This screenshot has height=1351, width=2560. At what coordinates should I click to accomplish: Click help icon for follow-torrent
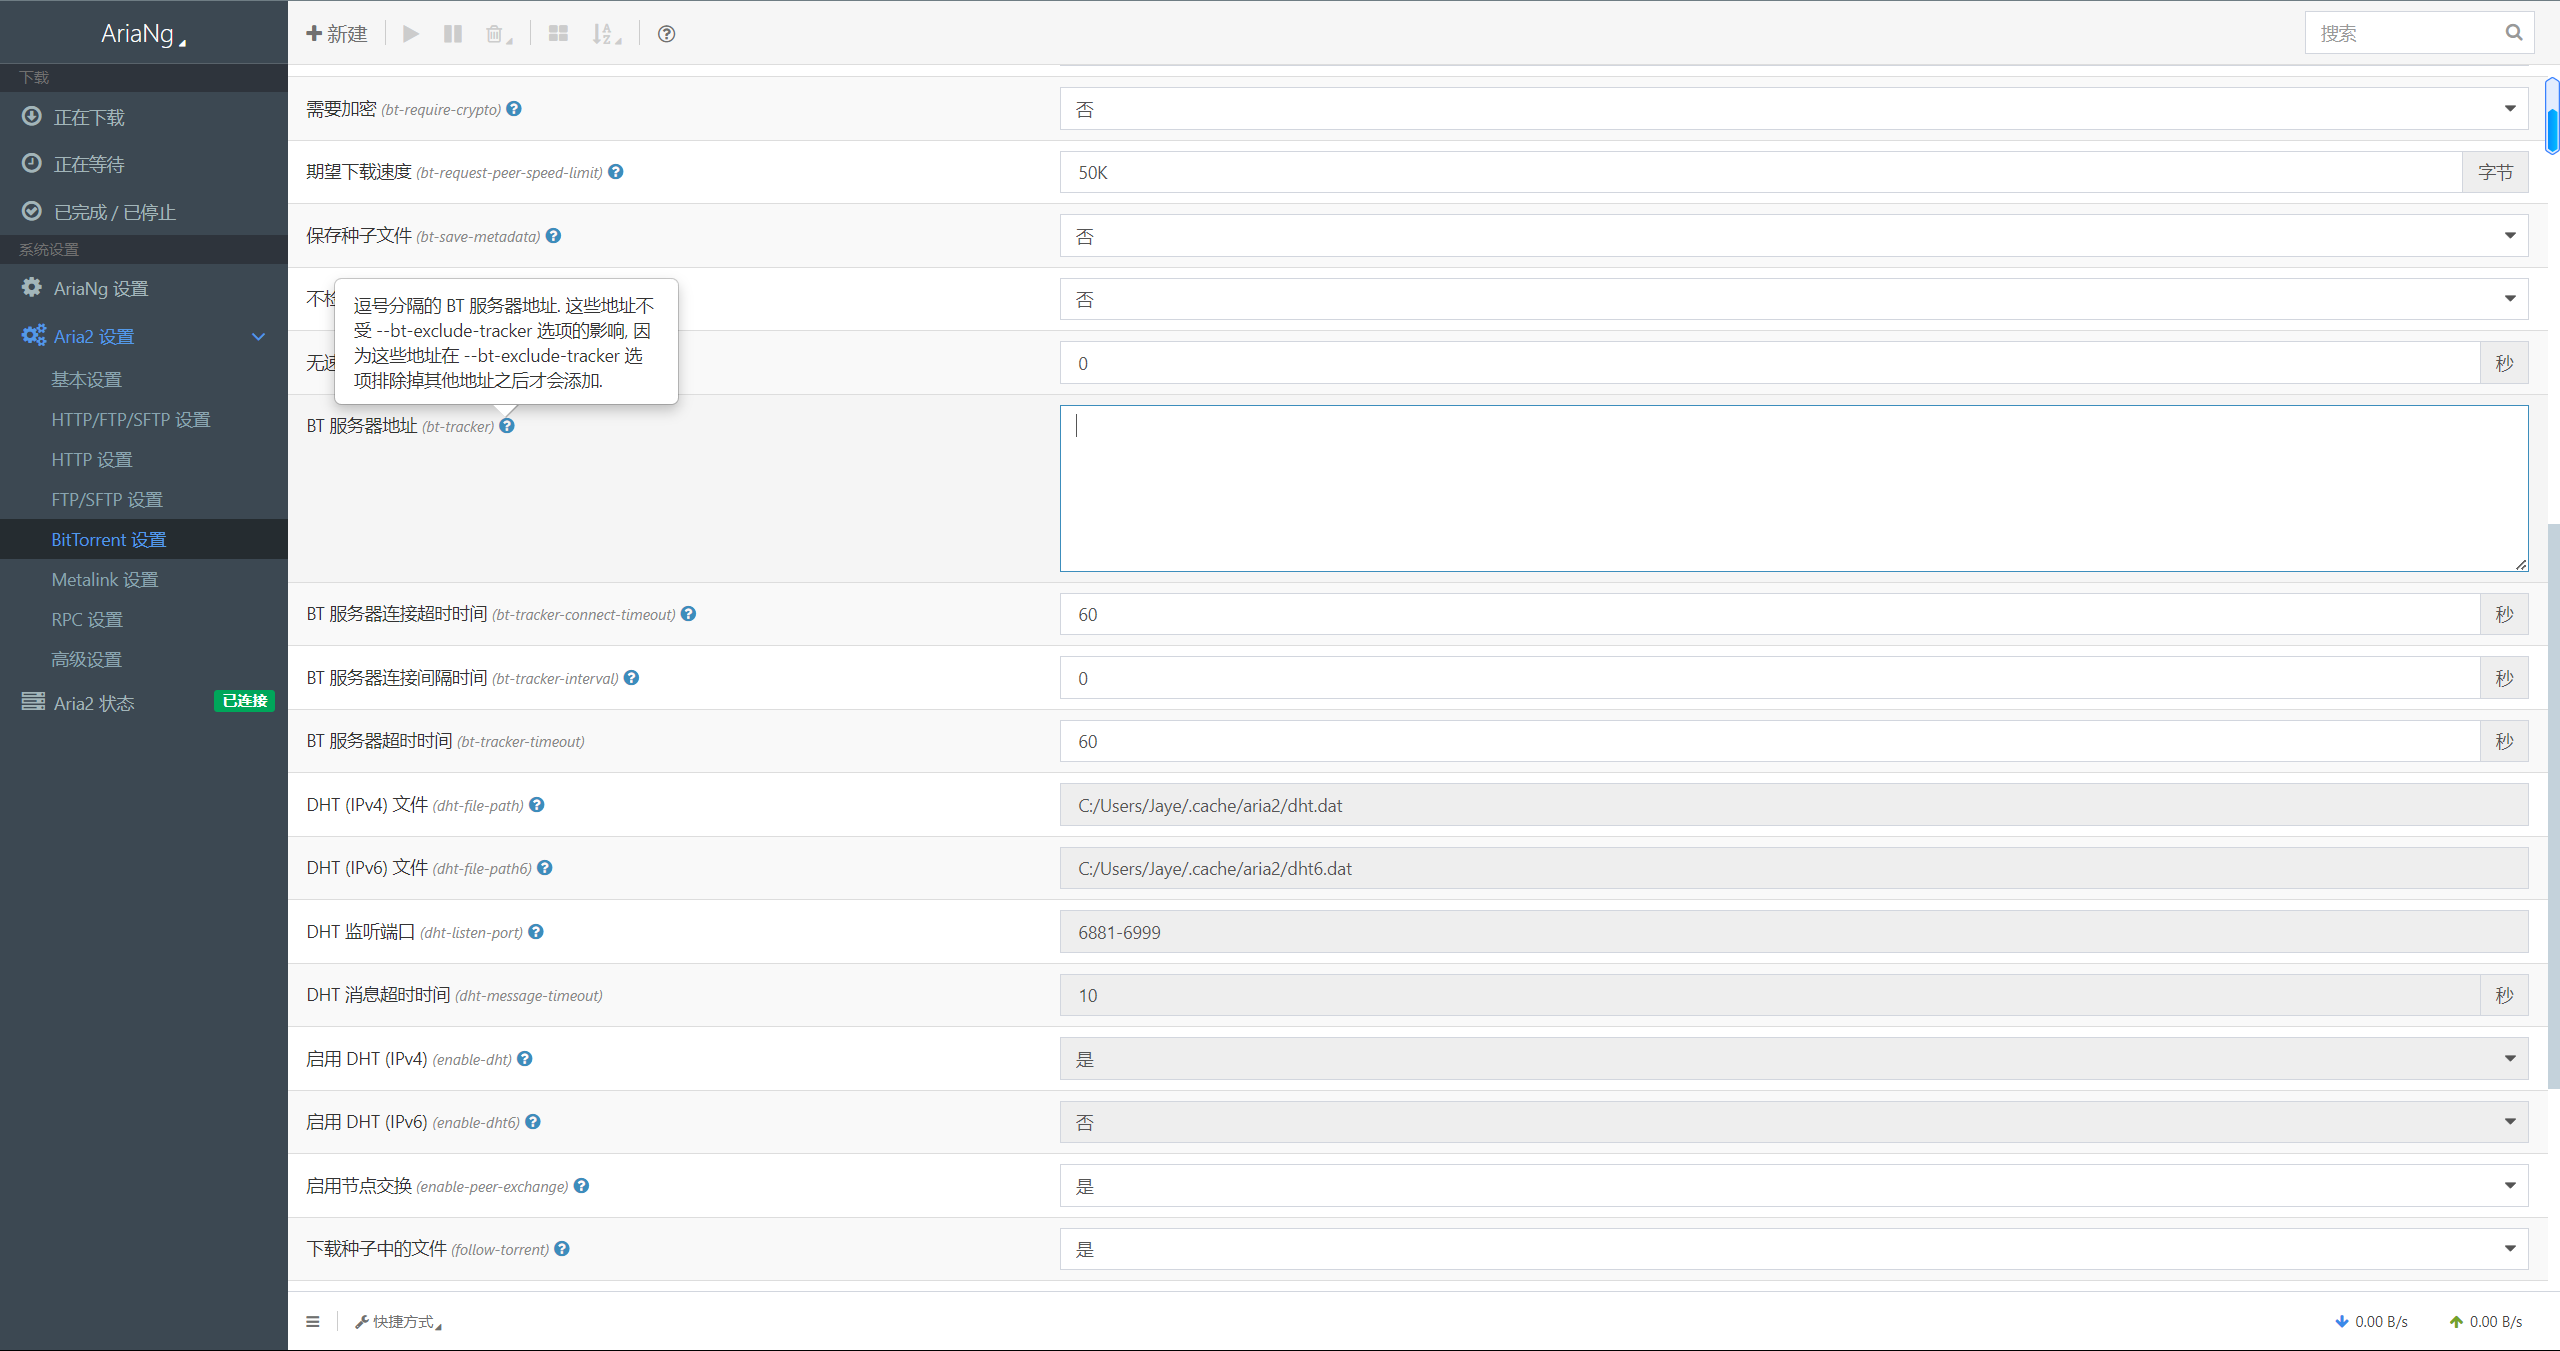click(562, 1249)
